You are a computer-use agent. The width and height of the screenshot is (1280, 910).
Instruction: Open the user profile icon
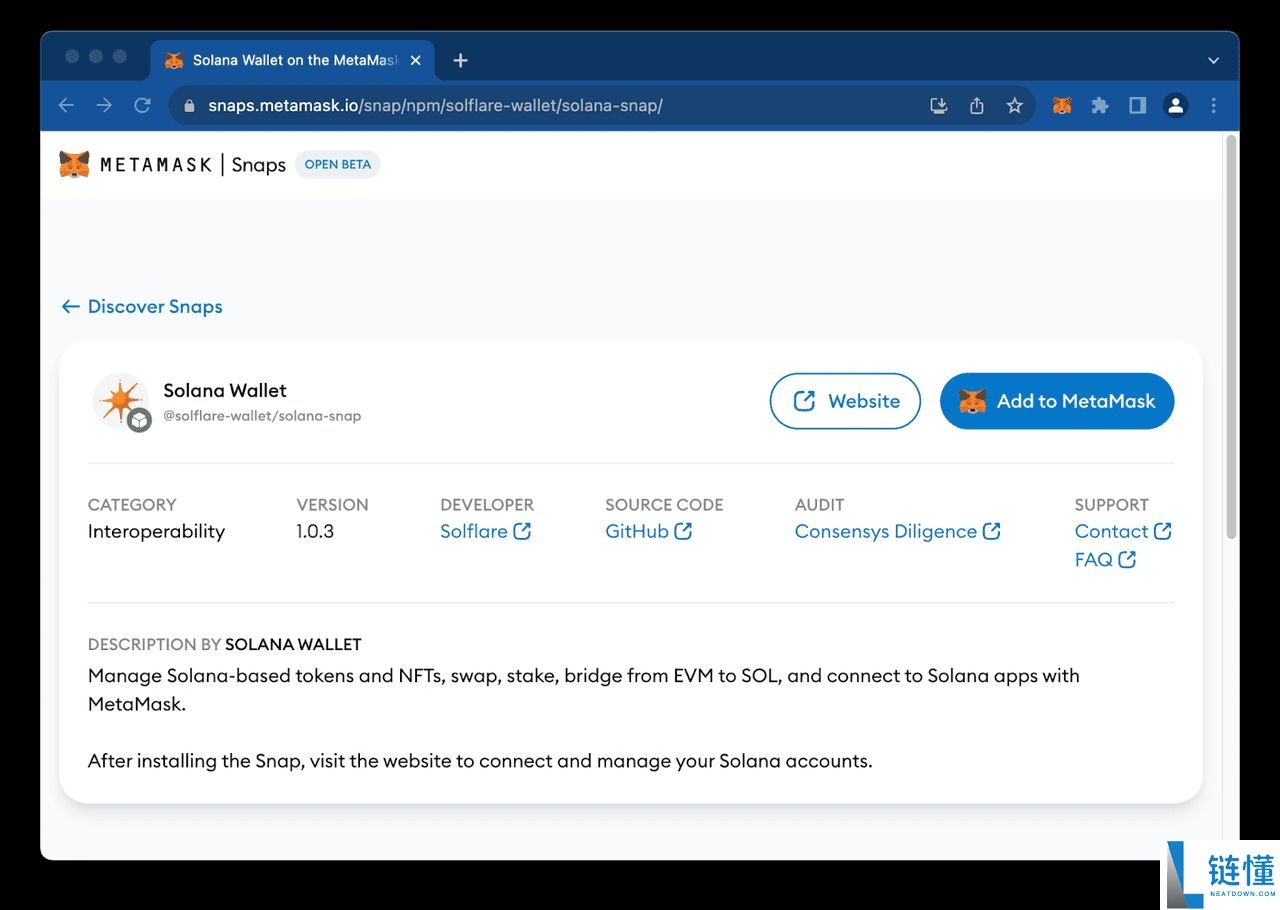click(1175, 105)
